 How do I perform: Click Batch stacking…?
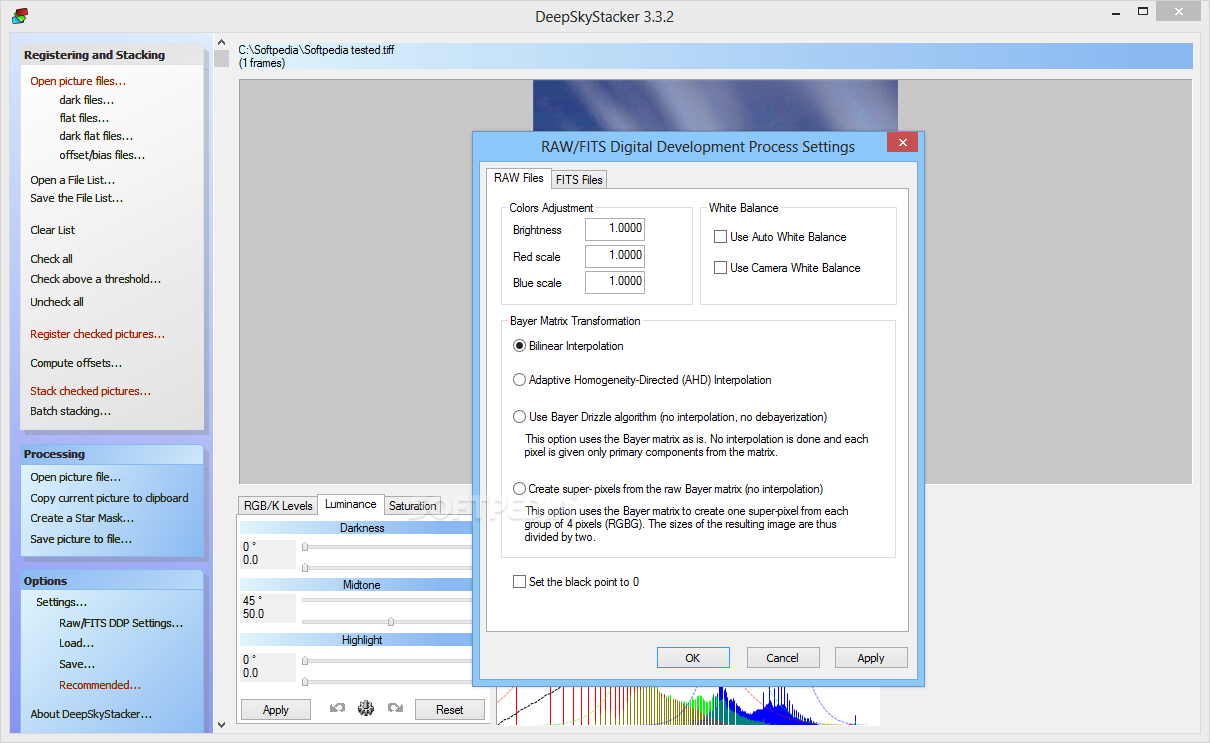pyautogui.click(x=70, y=411)
